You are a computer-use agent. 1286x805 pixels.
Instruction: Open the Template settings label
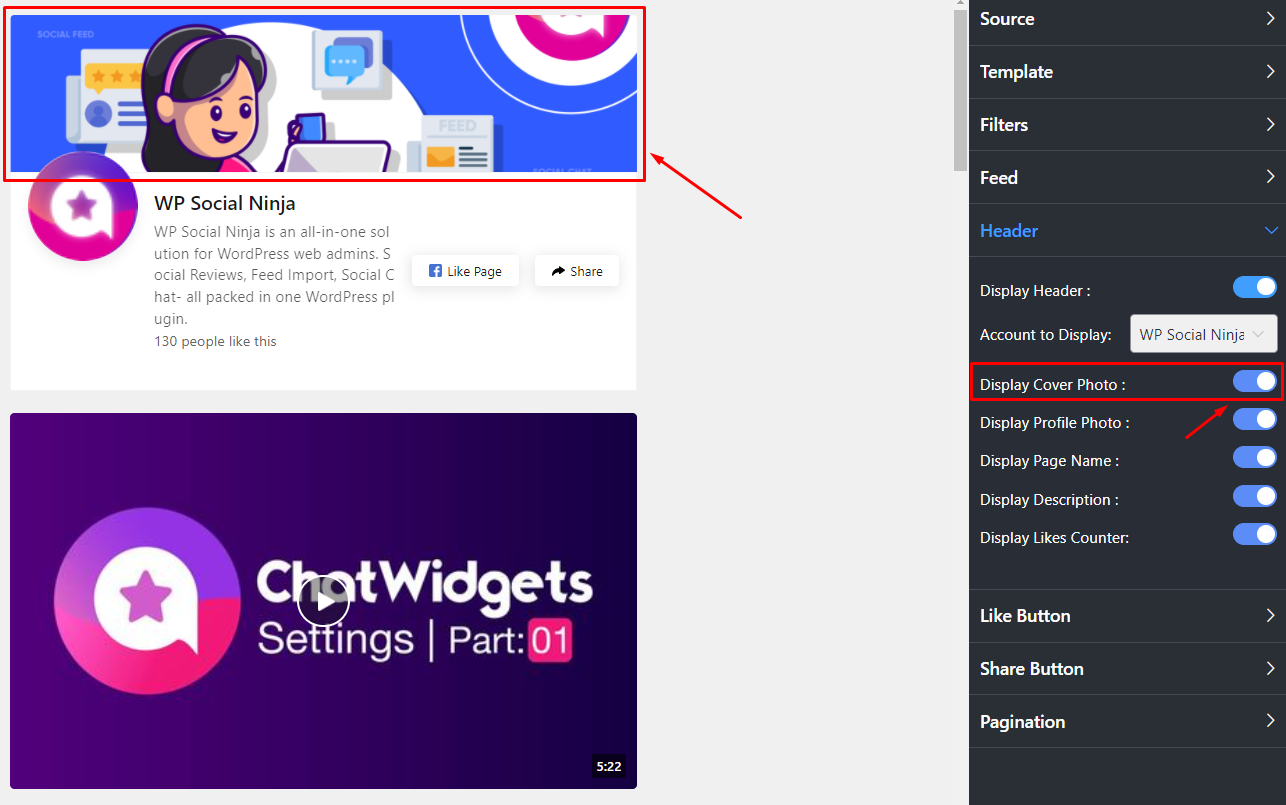[1016, 72]
